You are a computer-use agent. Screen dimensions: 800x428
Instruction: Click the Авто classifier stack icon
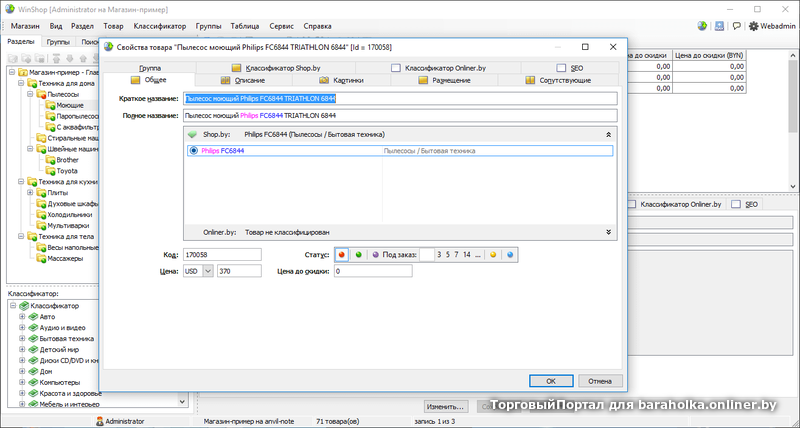click(33, 317)
